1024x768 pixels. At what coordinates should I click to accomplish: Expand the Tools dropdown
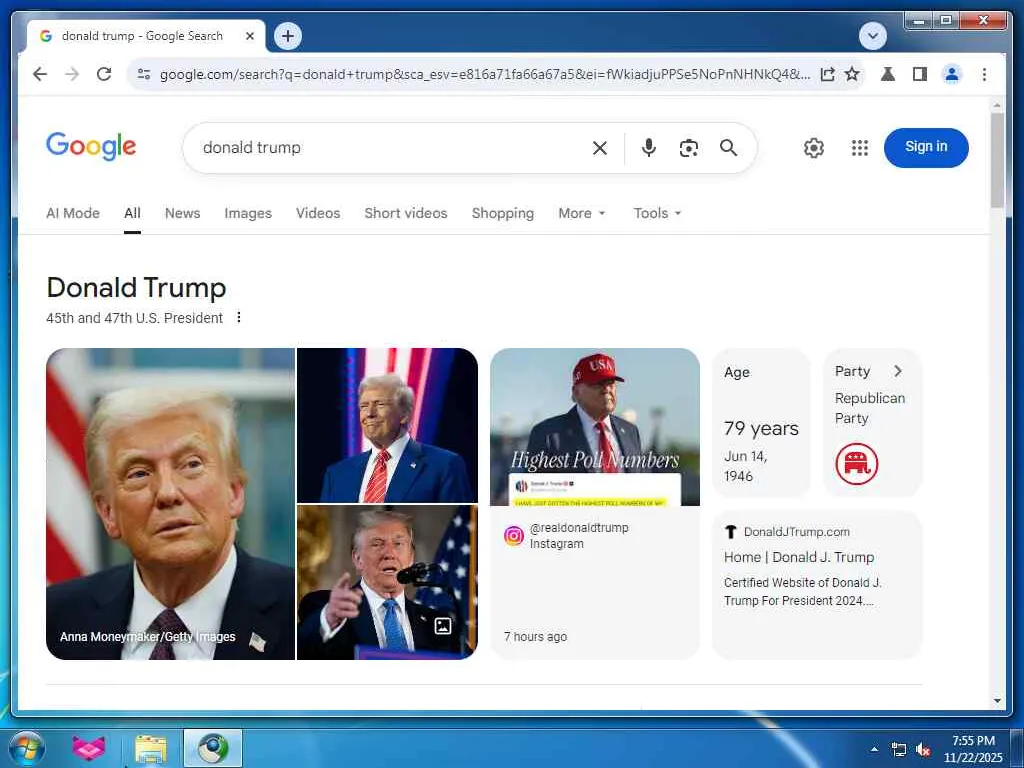point(657,214)
